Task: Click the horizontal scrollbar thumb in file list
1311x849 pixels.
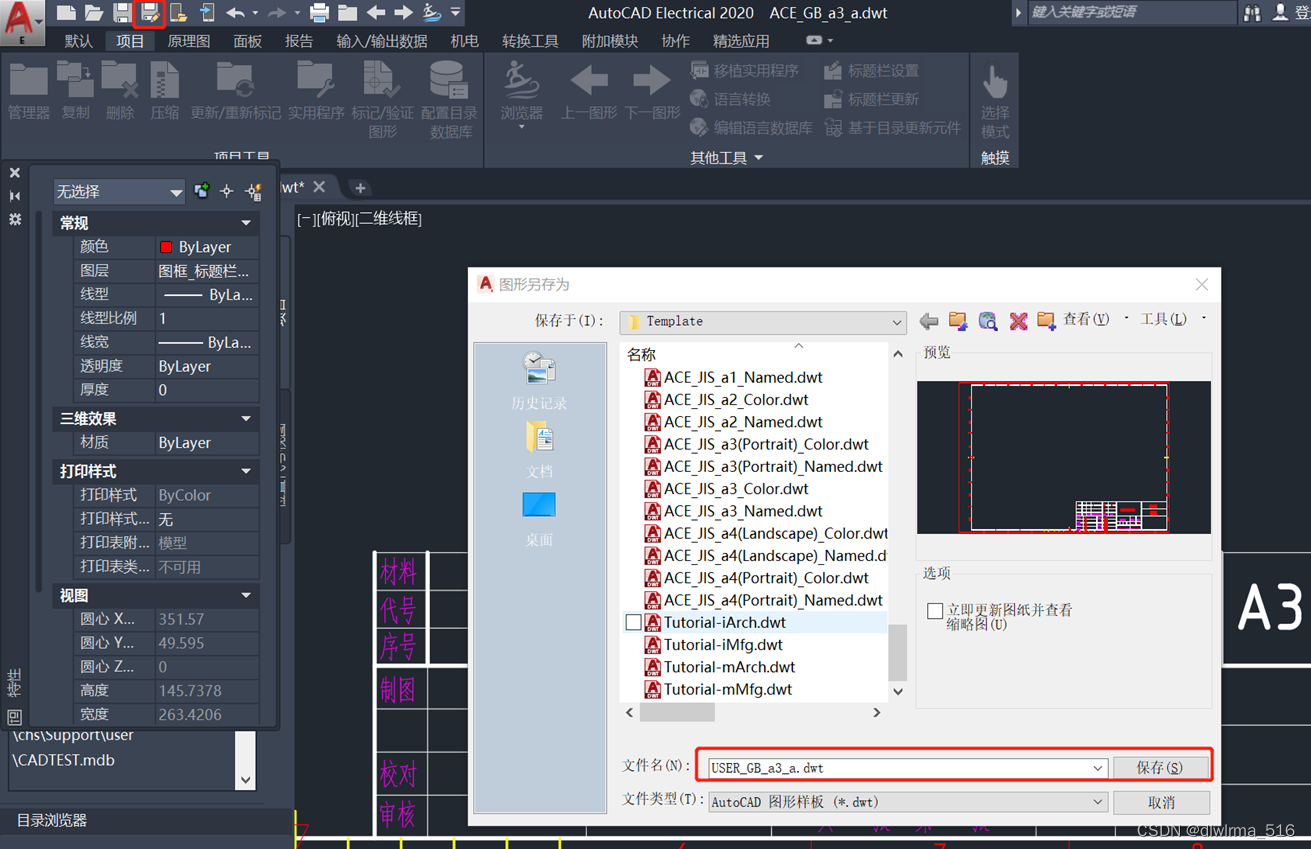Action: (x=677, y=713)
